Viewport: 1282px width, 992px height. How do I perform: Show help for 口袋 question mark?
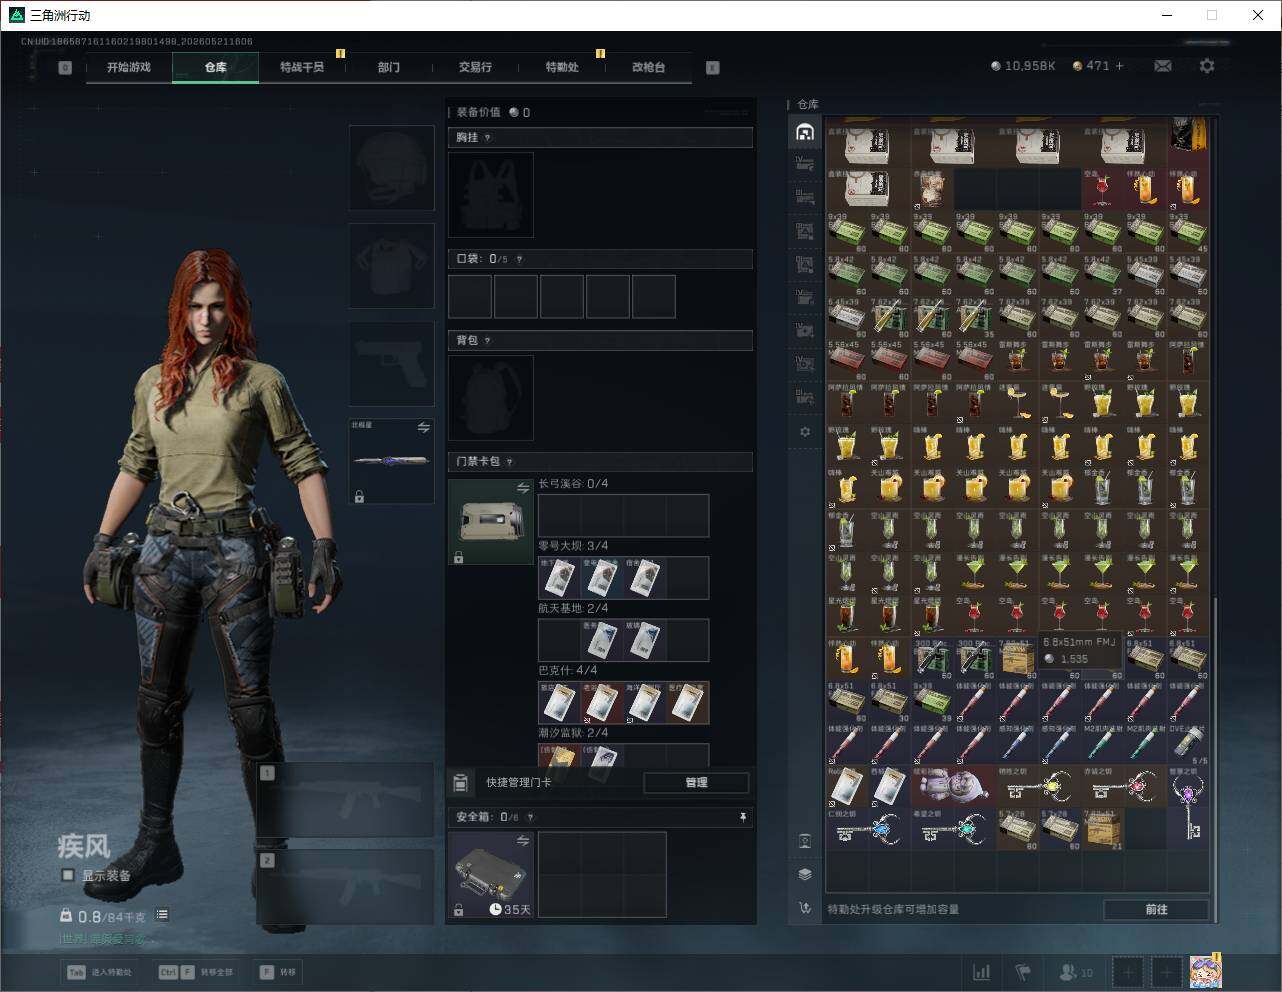coord(519,259)
